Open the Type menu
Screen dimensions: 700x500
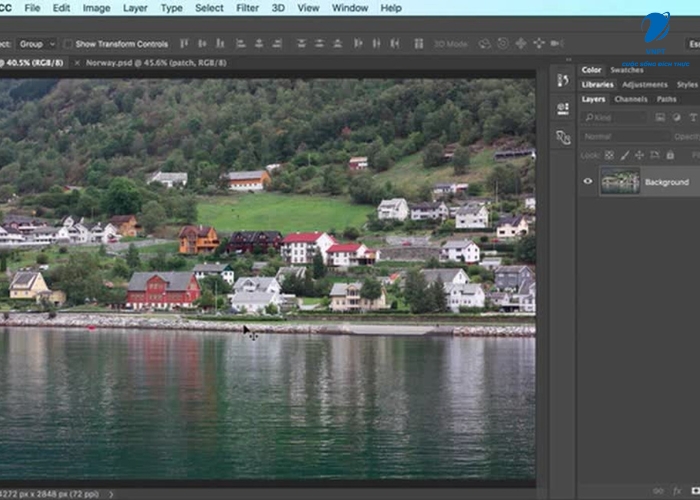click(x=171, y=8)
